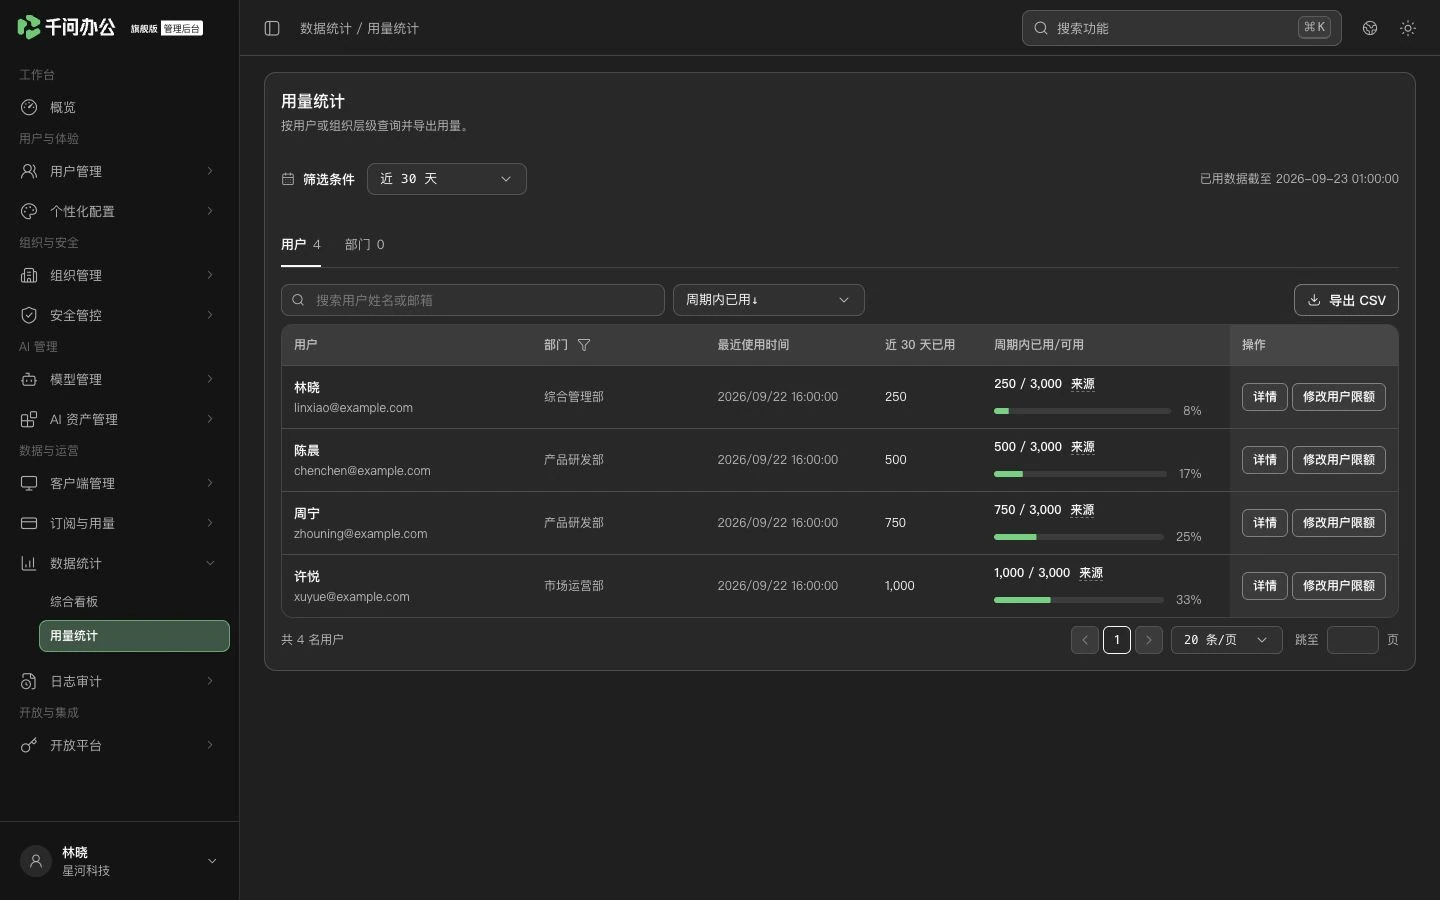Click 修改用户限额 for 陈晨
Image resolution: width=1440 pixels, height=900 pixels.
tap(1339, 460)
